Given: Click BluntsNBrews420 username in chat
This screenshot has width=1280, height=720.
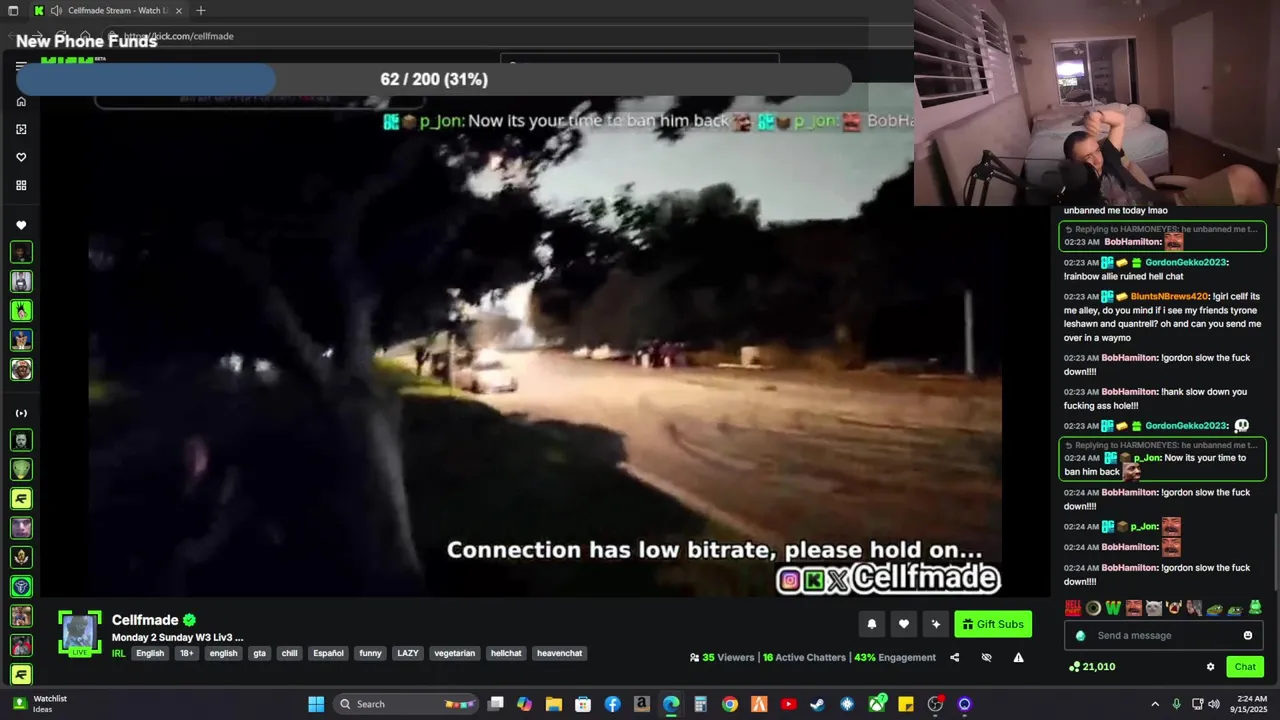Looking at the screenshot, I should pyautogui.click(x=1169, y=297).
